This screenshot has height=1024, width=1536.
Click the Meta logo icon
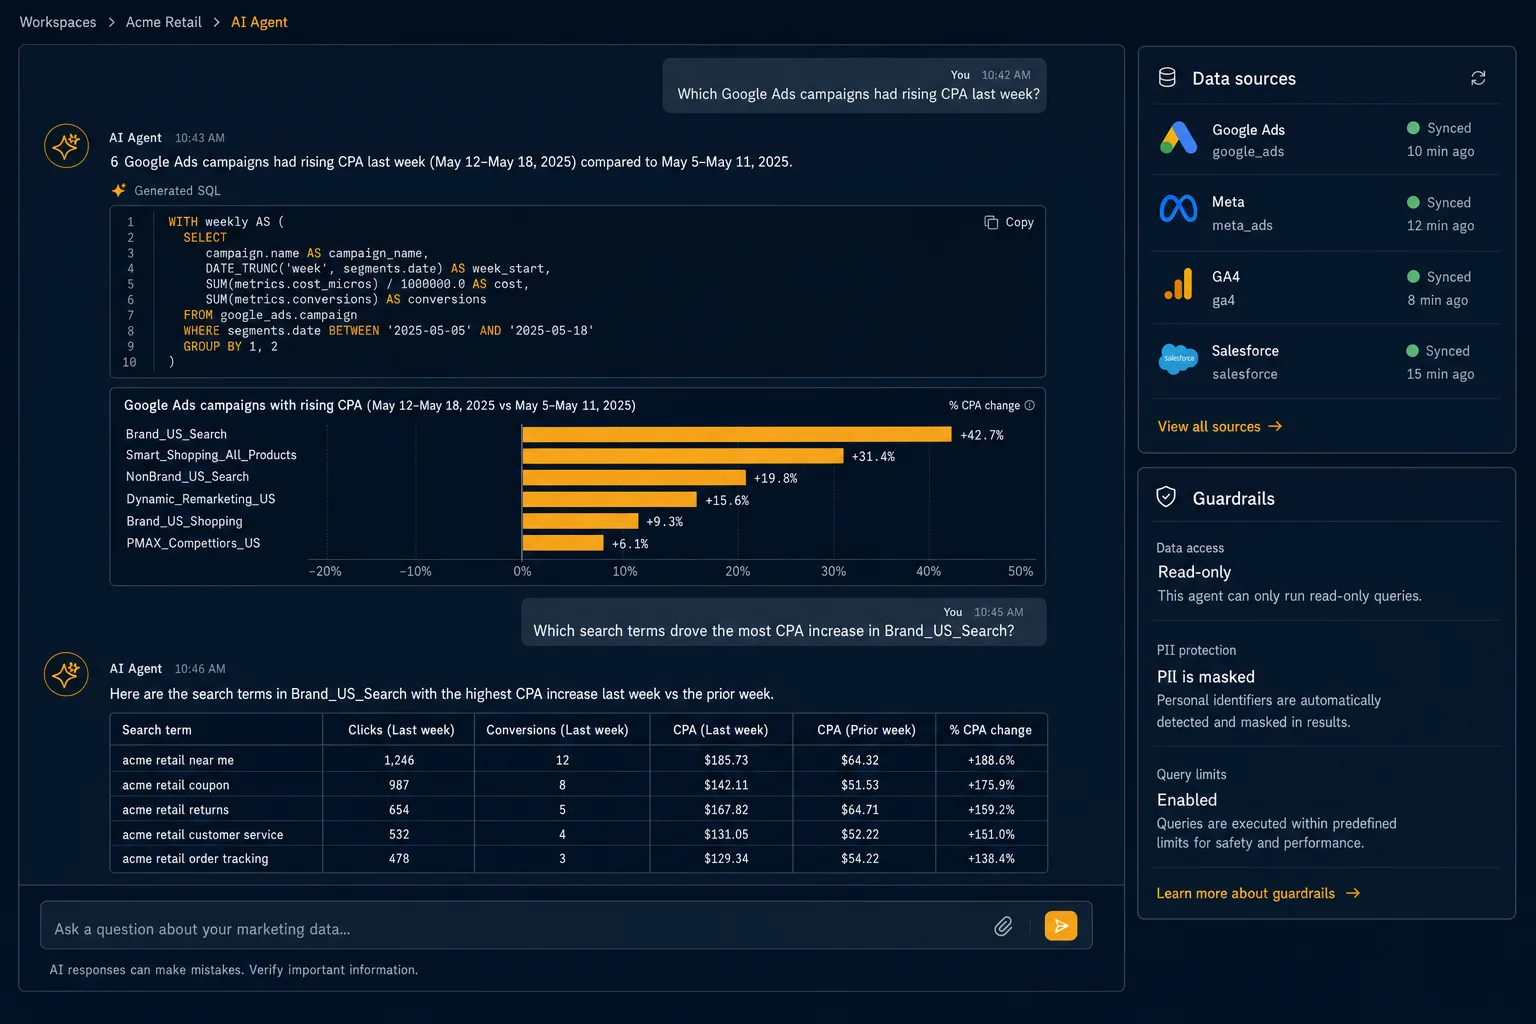click(1178, 208)
